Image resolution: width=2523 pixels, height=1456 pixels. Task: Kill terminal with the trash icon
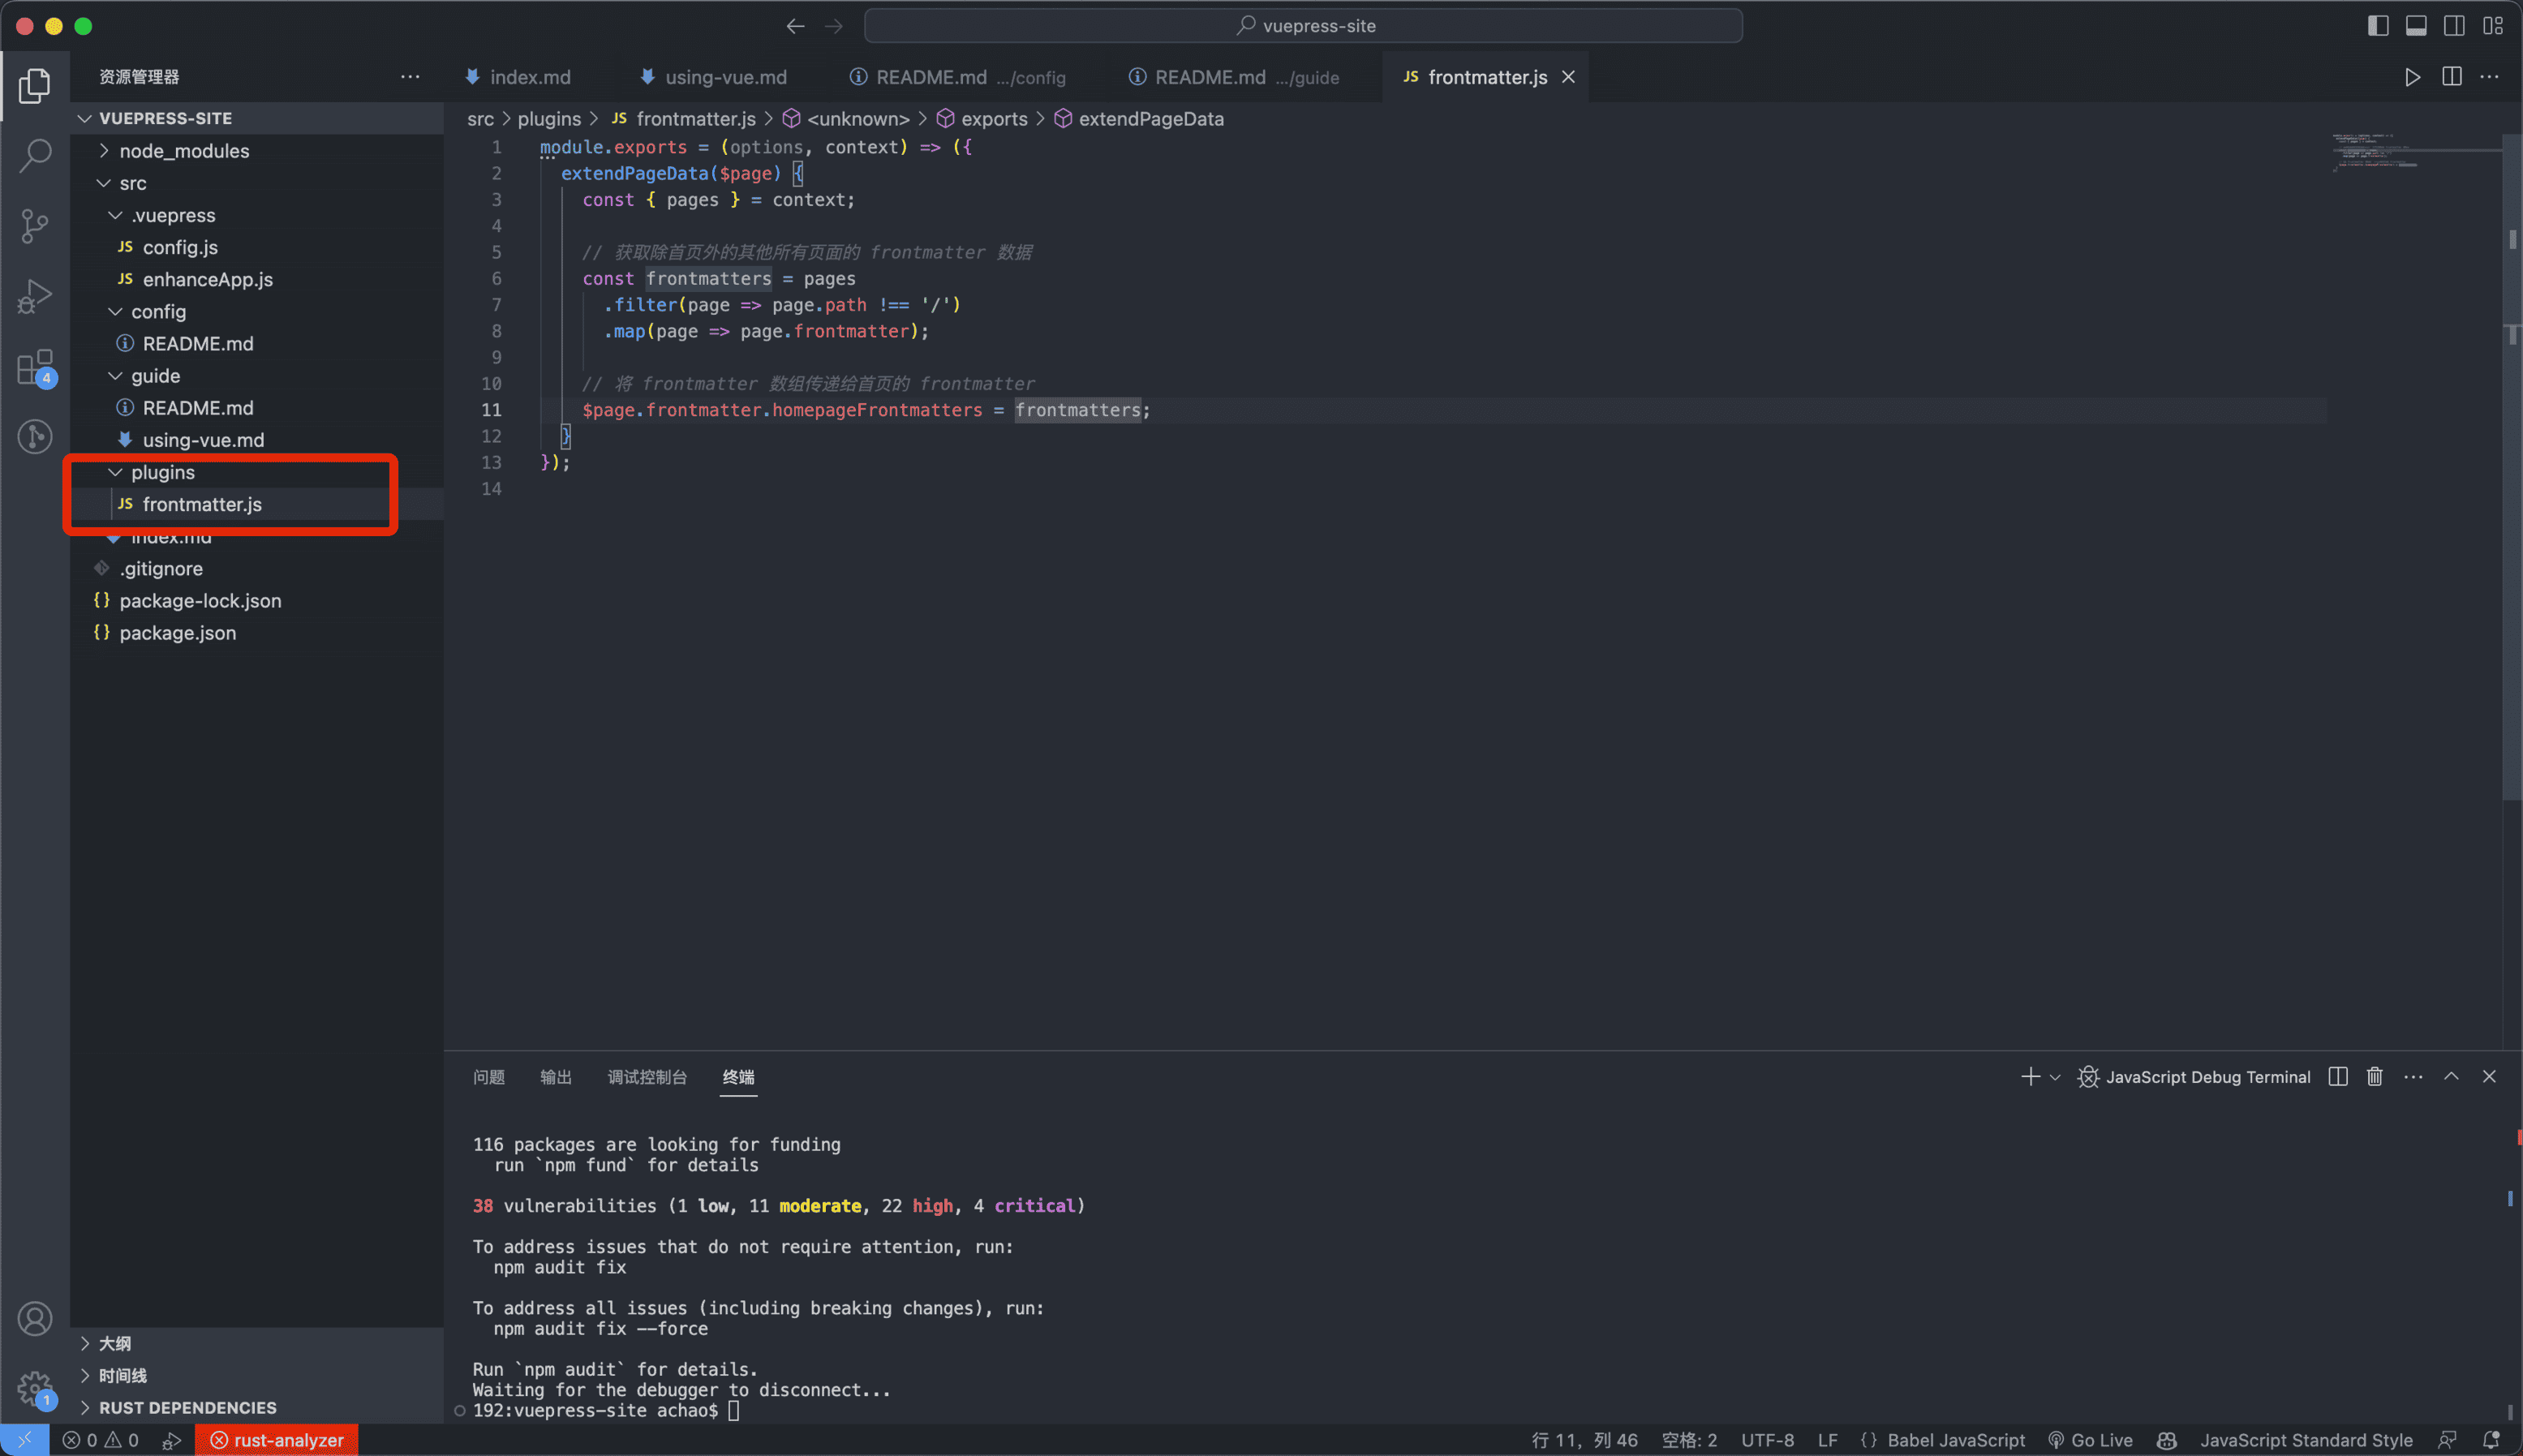pyautogui.click(x=2374, y=1077)
